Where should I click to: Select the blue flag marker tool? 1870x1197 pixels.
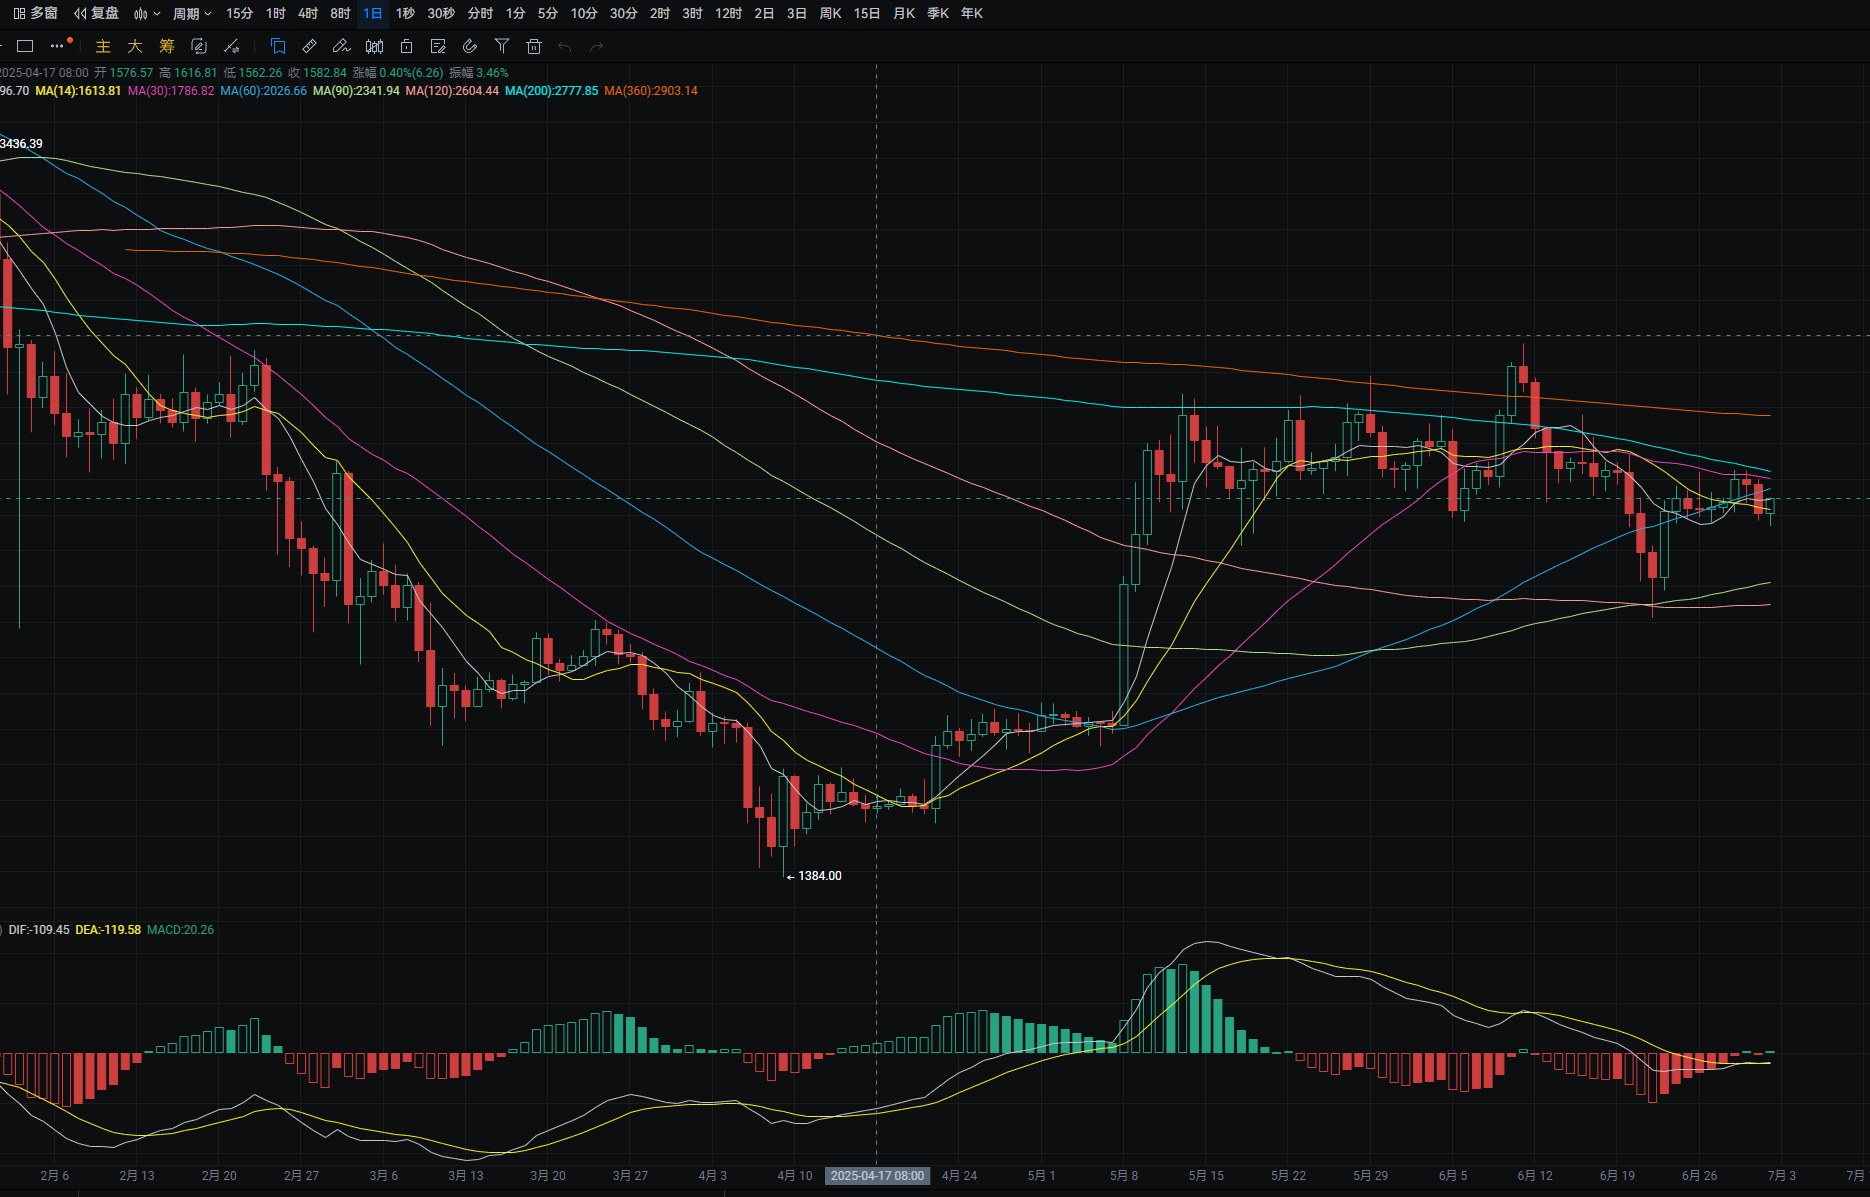(x=278, y=46)
